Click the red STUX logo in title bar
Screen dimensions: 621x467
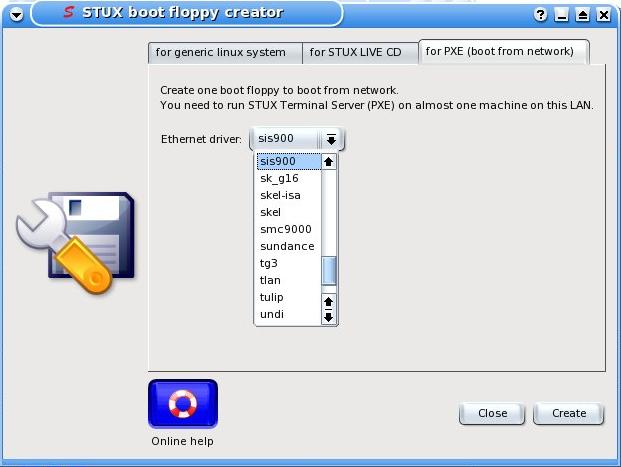(x=69, y=12)
